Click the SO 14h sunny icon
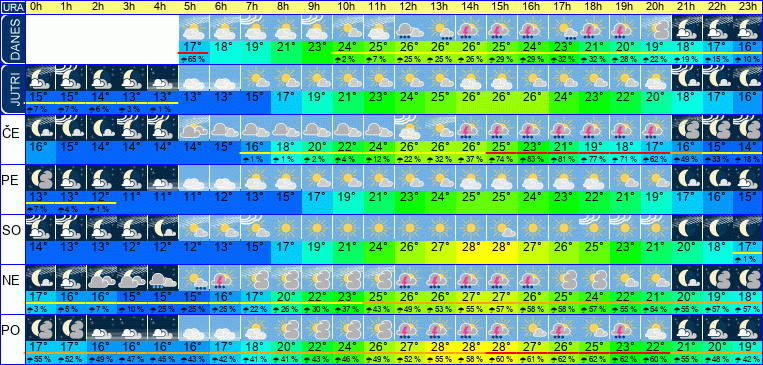The width and height of the screenshot is (763, 365). coord(471,228)
